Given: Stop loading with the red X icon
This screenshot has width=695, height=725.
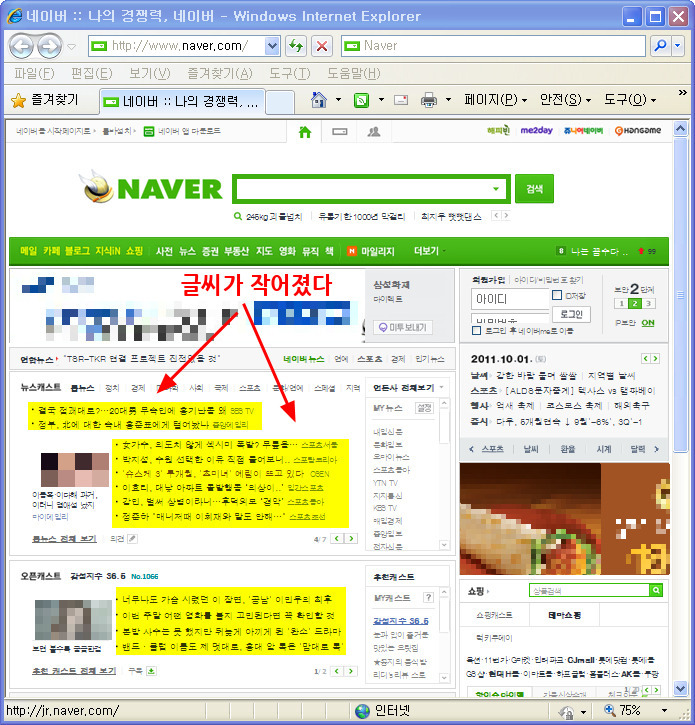Looking at the screenshot, I should coord(322,46).
